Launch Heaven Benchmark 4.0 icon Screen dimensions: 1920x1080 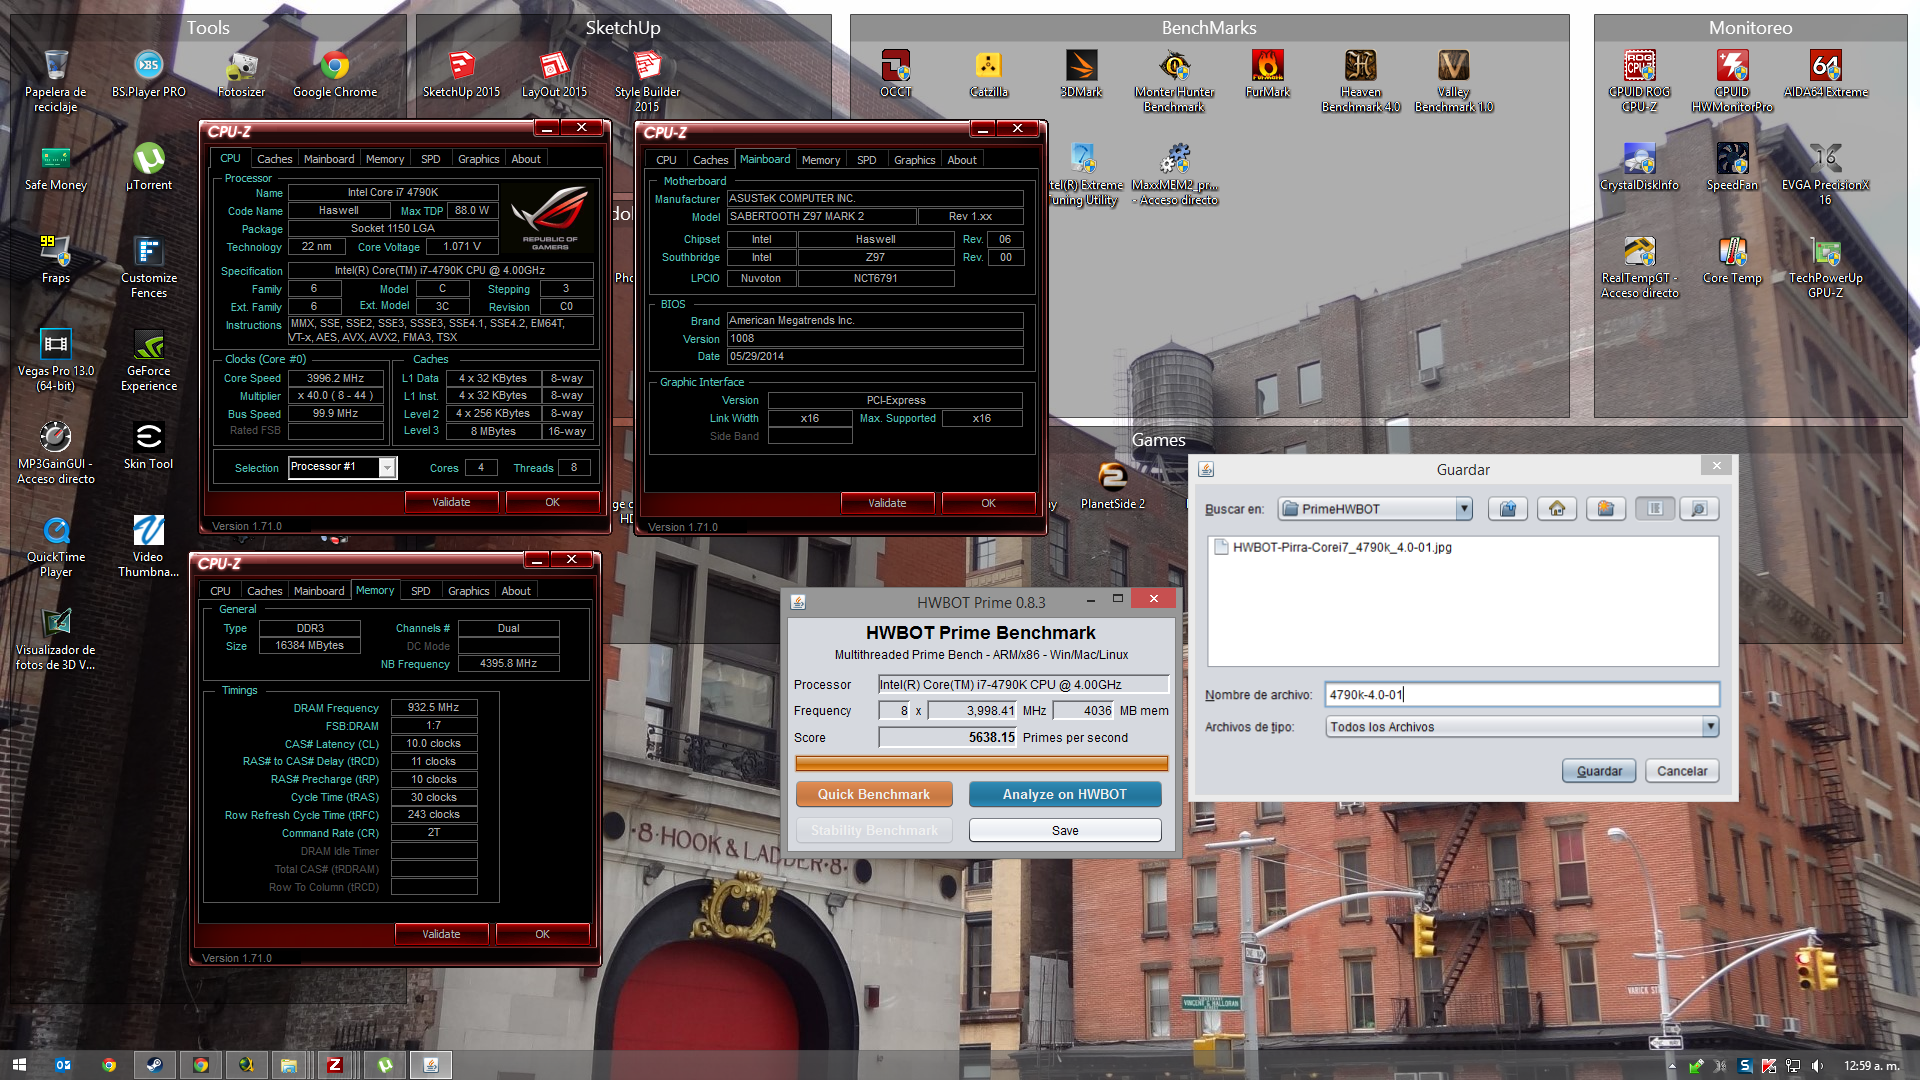[1360, 82]
